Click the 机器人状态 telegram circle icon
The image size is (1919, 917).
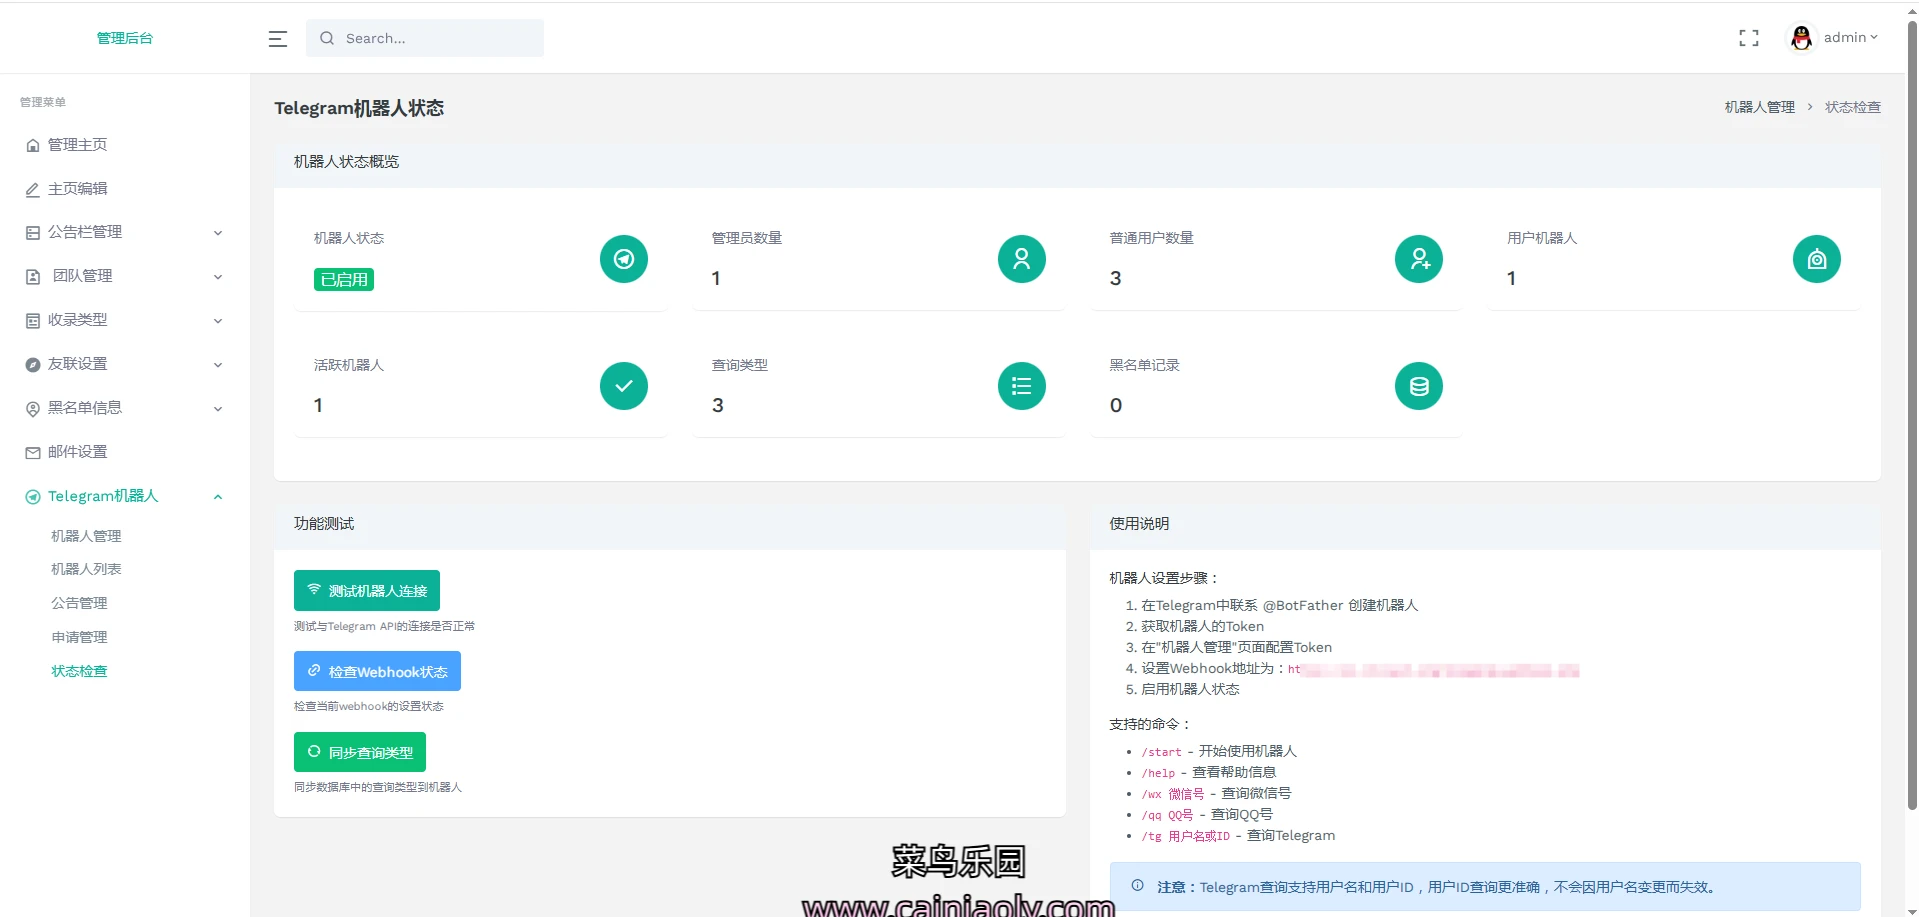click(624, 259)
